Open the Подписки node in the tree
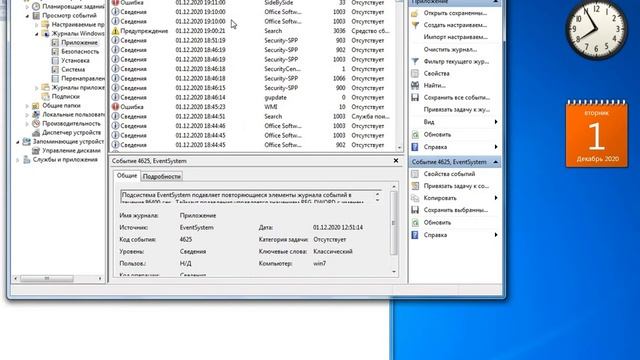The height and width of the screenshot is (360, 640). [65, 96]
